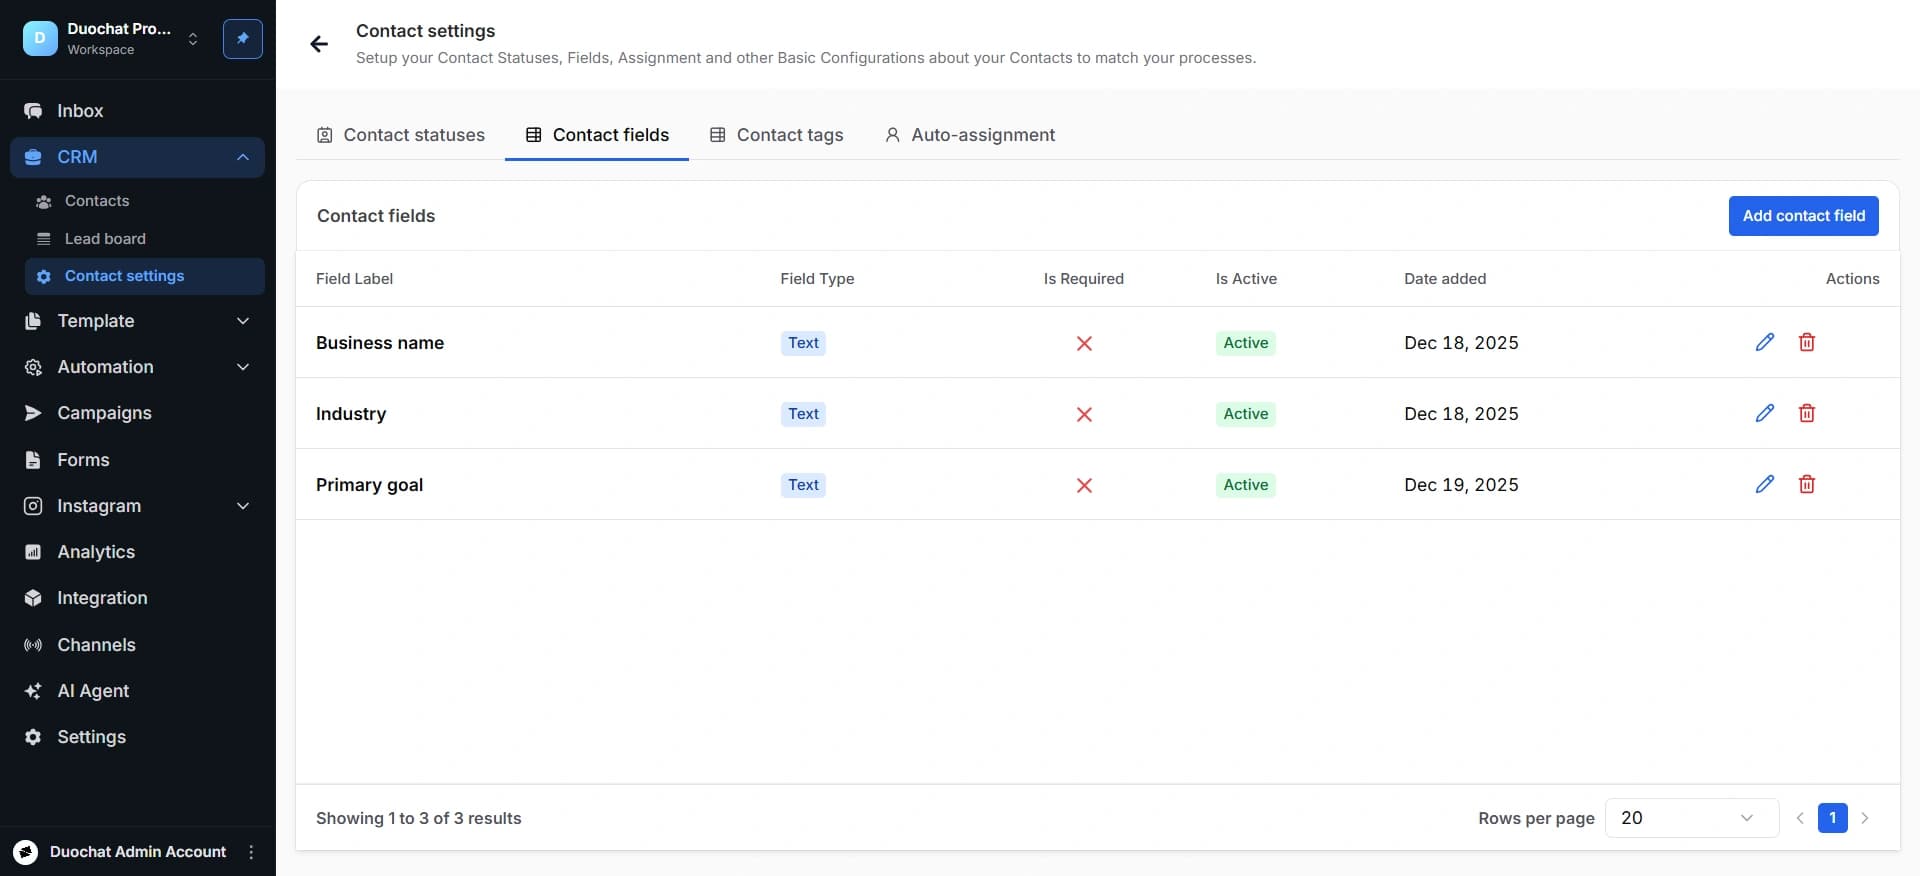This screenshot has height=876, width=1920.
Task: Open Lead board under CRM
Action: [145, 239]
